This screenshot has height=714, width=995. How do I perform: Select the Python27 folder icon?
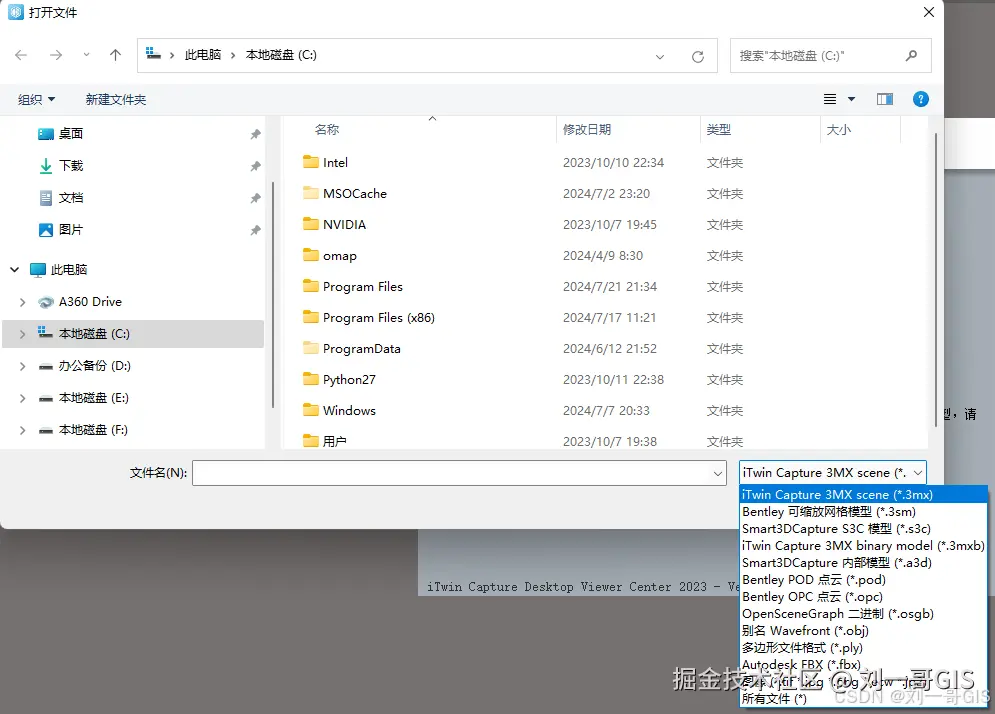[310, 379]
